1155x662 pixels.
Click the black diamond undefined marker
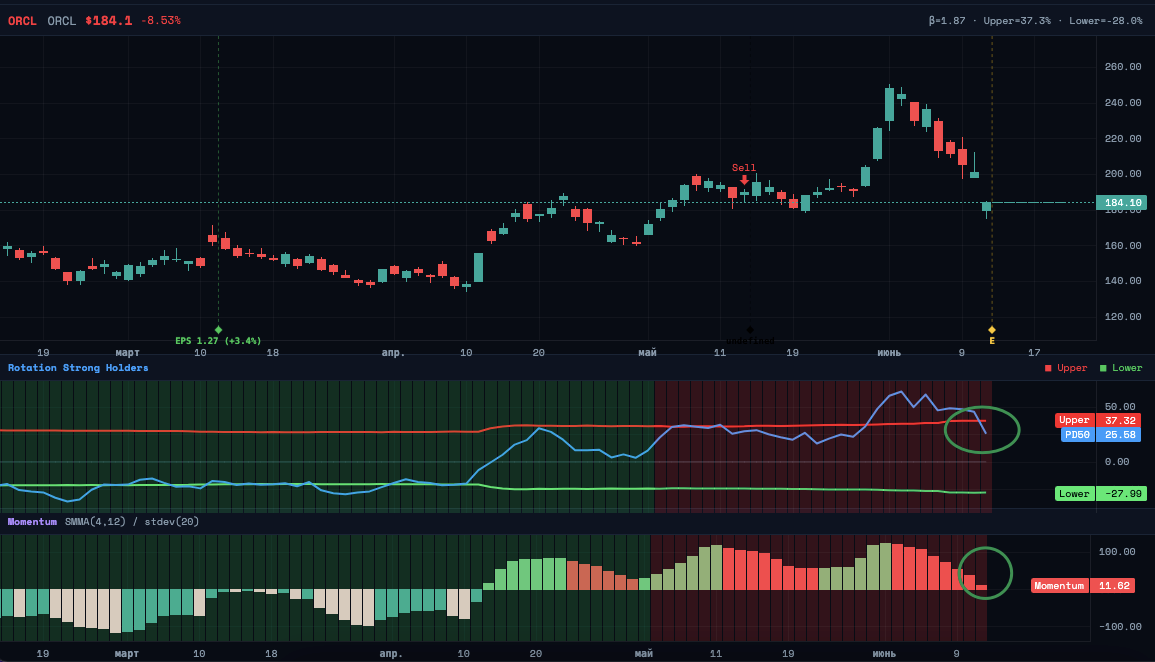750,330
